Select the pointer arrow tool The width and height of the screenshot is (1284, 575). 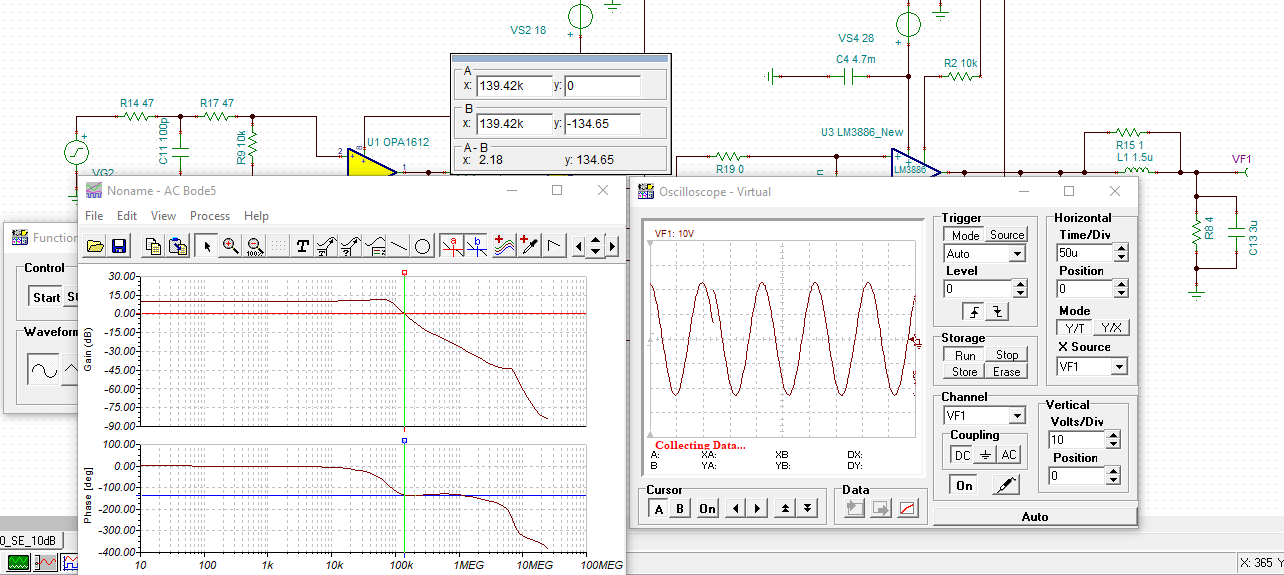click(206, 245)
